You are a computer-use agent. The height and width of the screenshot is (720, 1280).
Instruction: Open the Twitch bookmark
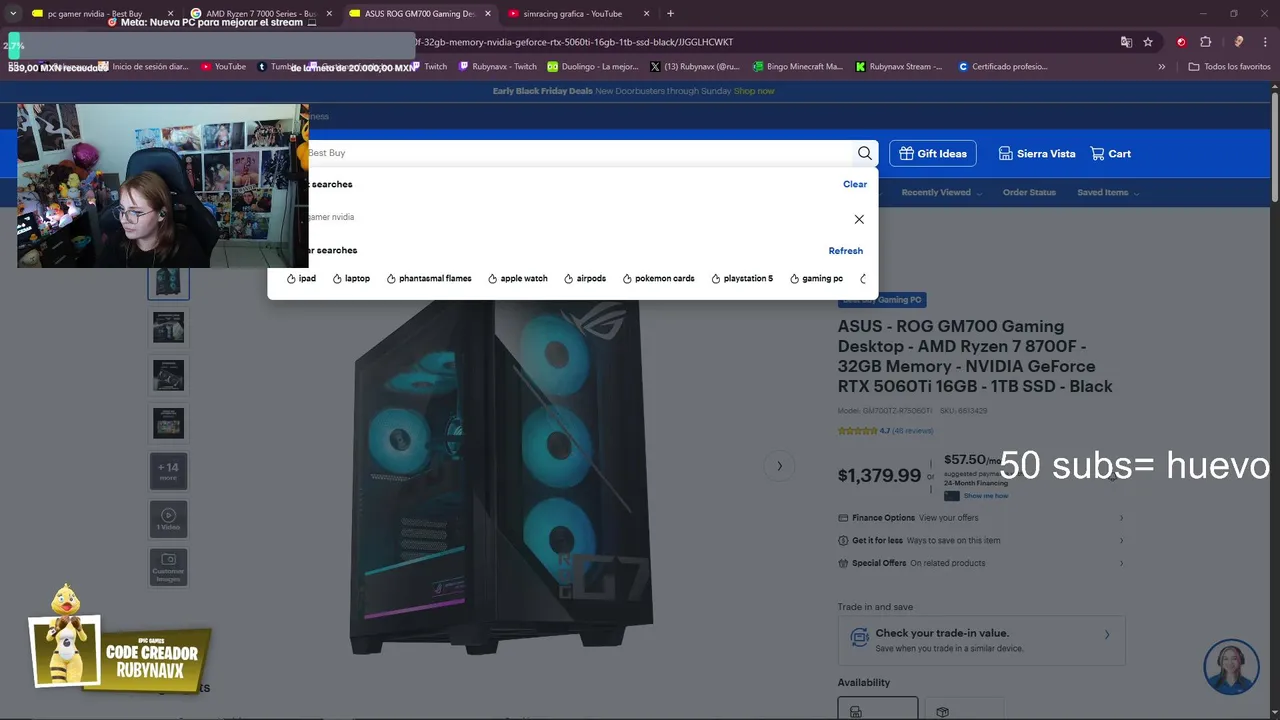tap(430, 67)
